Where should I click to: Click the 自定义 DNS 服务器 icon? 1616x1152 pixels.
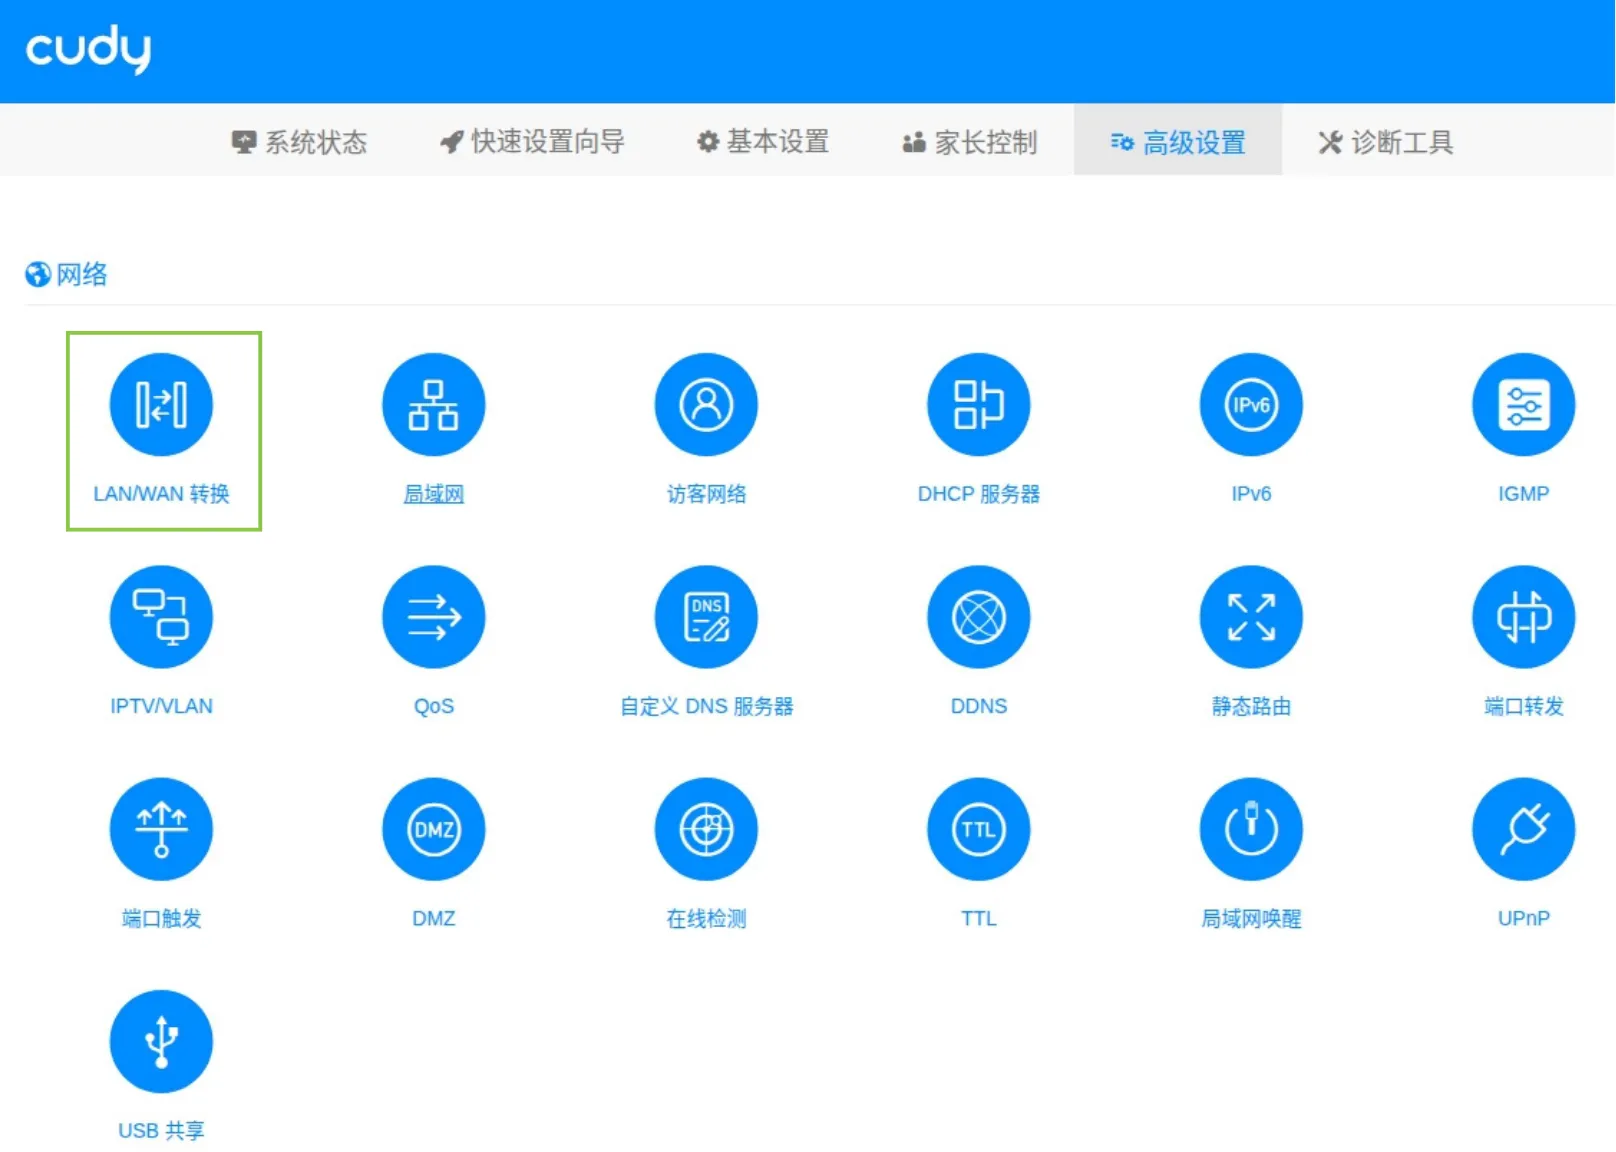pos(706,617)
